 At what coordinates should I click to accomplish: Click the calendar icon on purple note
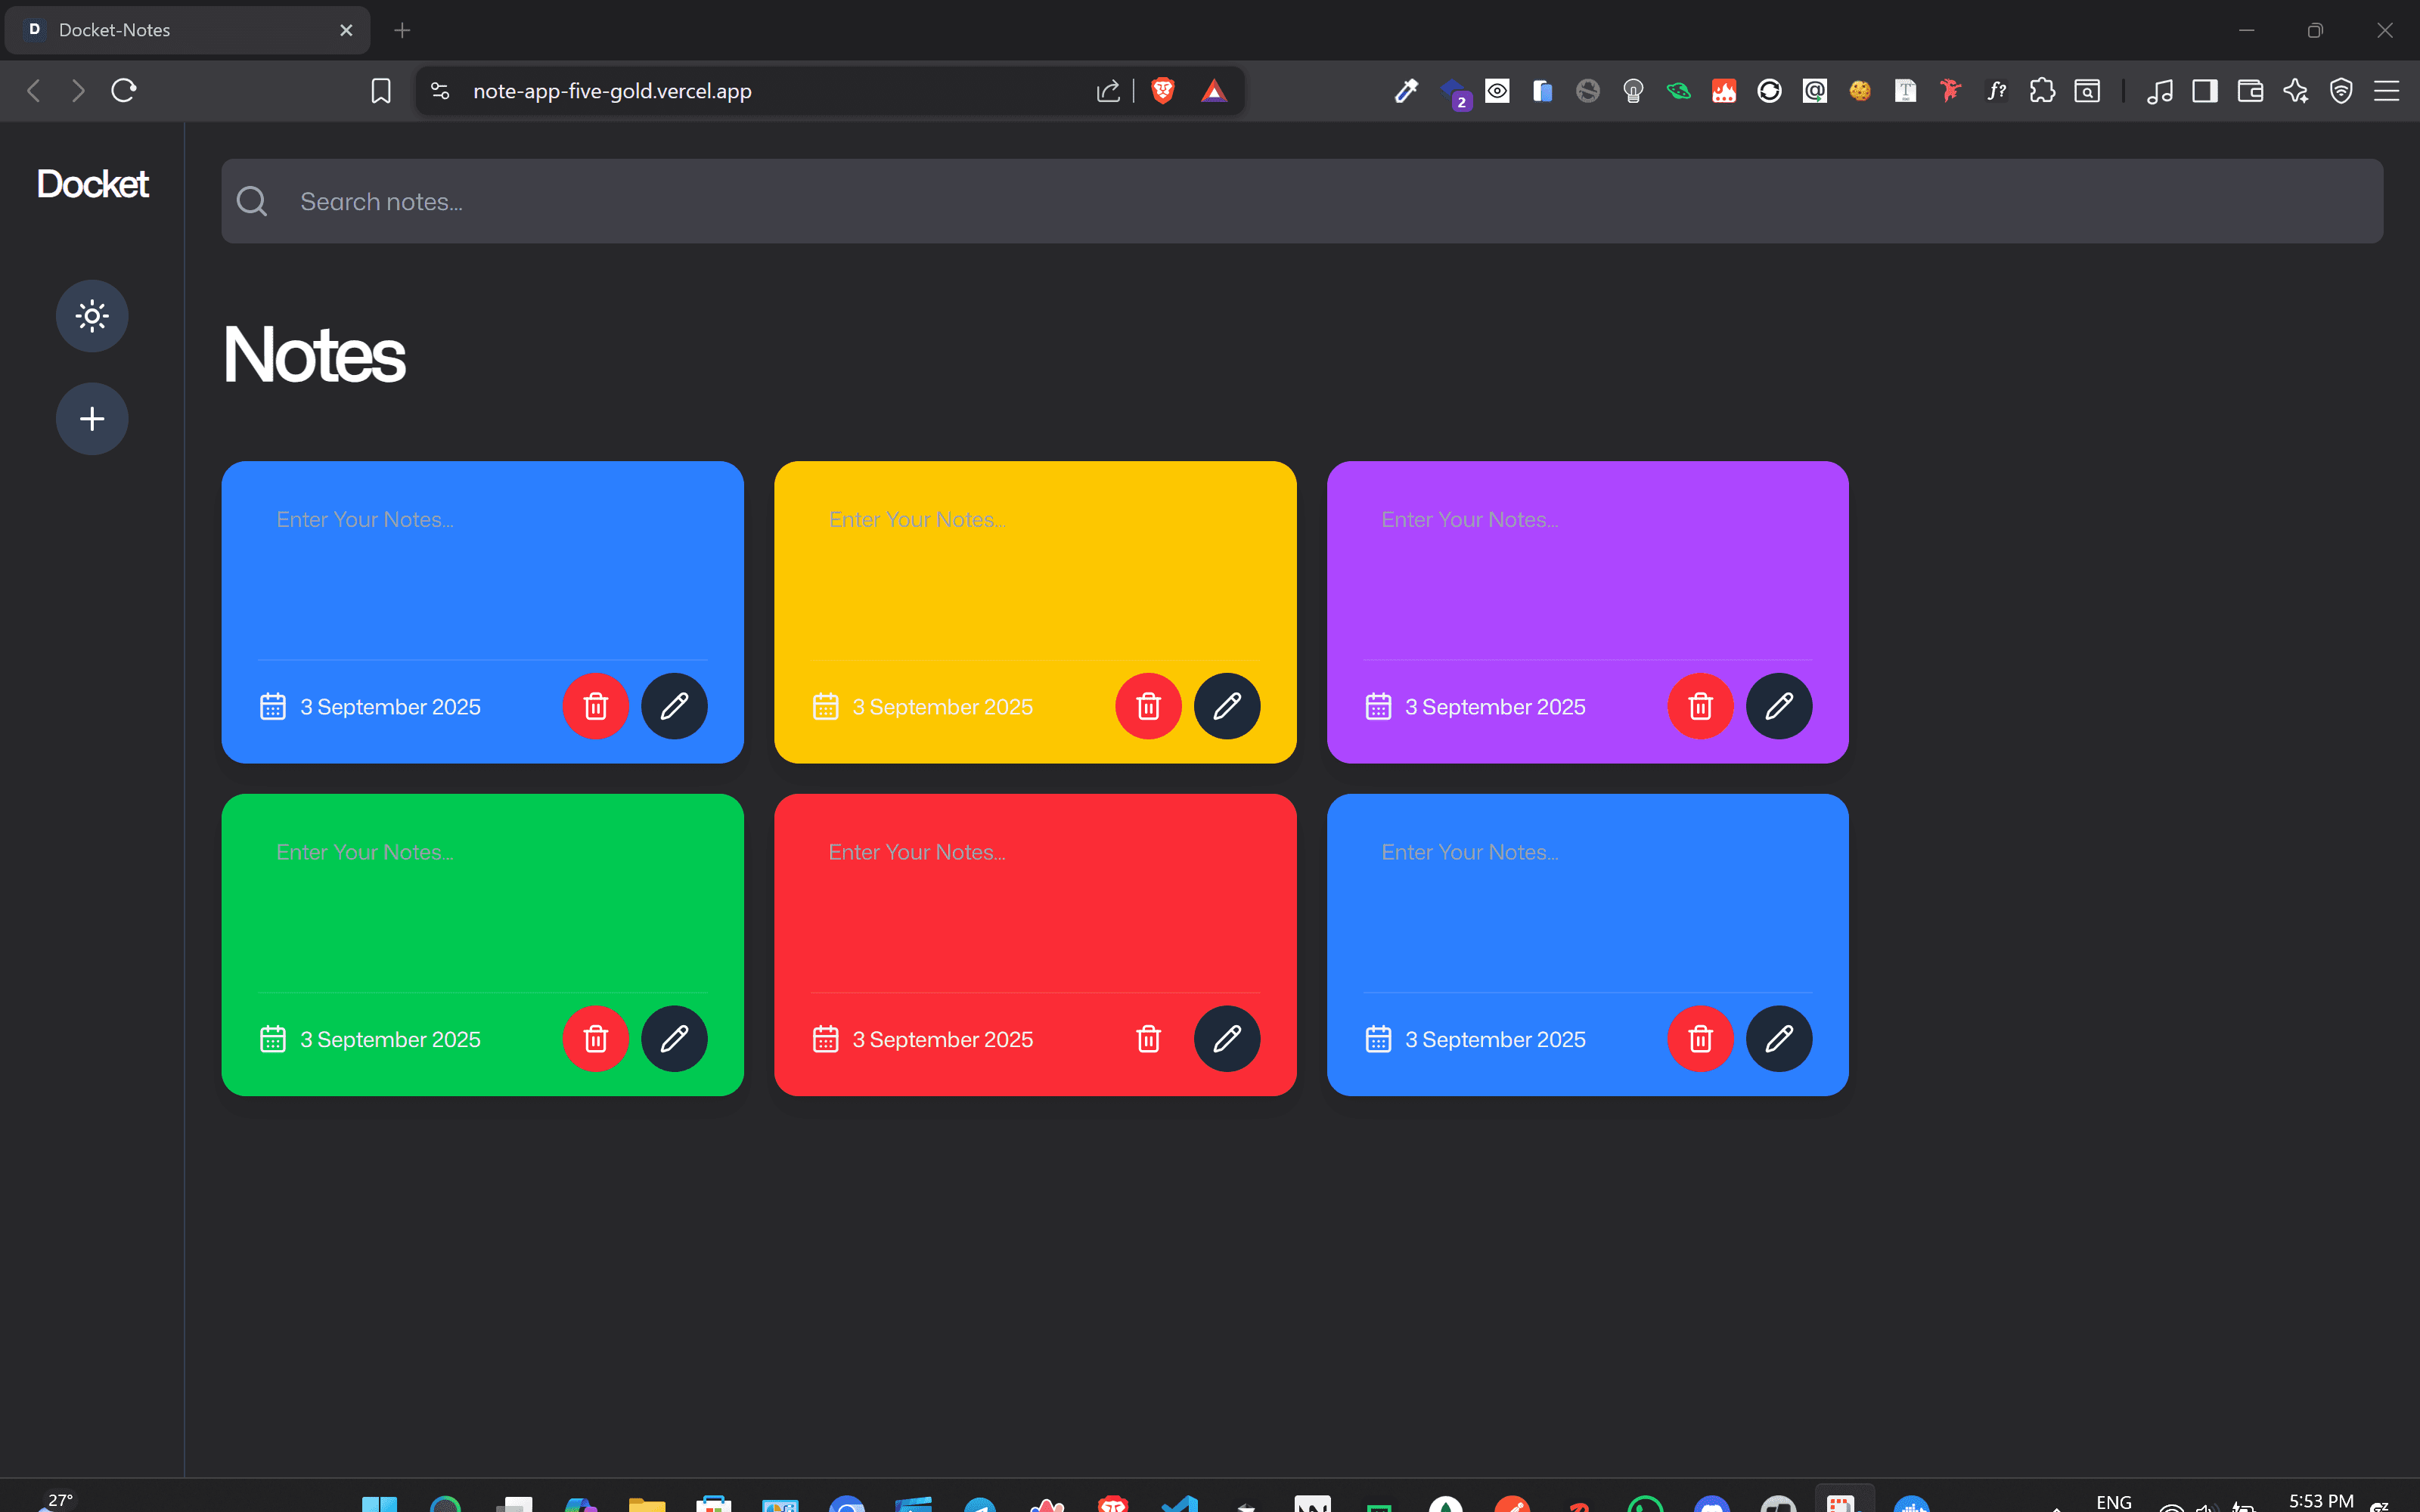pos(1378,706)
